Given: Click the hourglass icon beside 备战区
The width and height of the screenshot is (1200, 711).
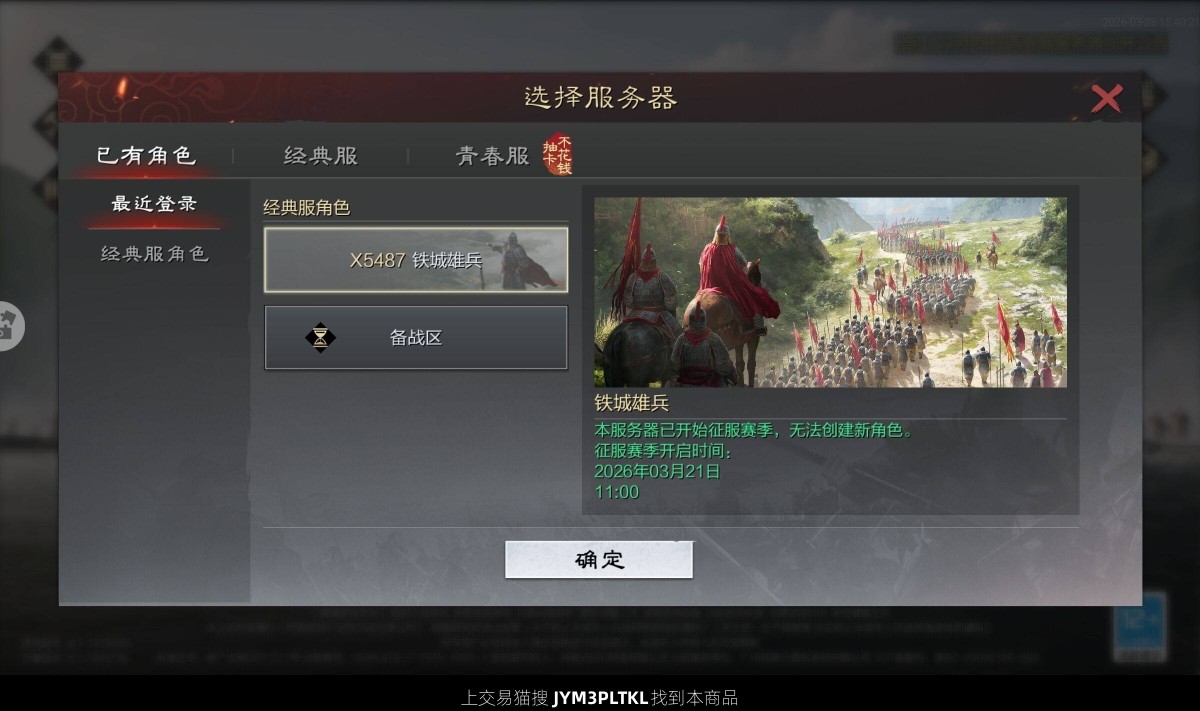Looking at the screenshot, I should pyautogui.click(x=320, y=338).
